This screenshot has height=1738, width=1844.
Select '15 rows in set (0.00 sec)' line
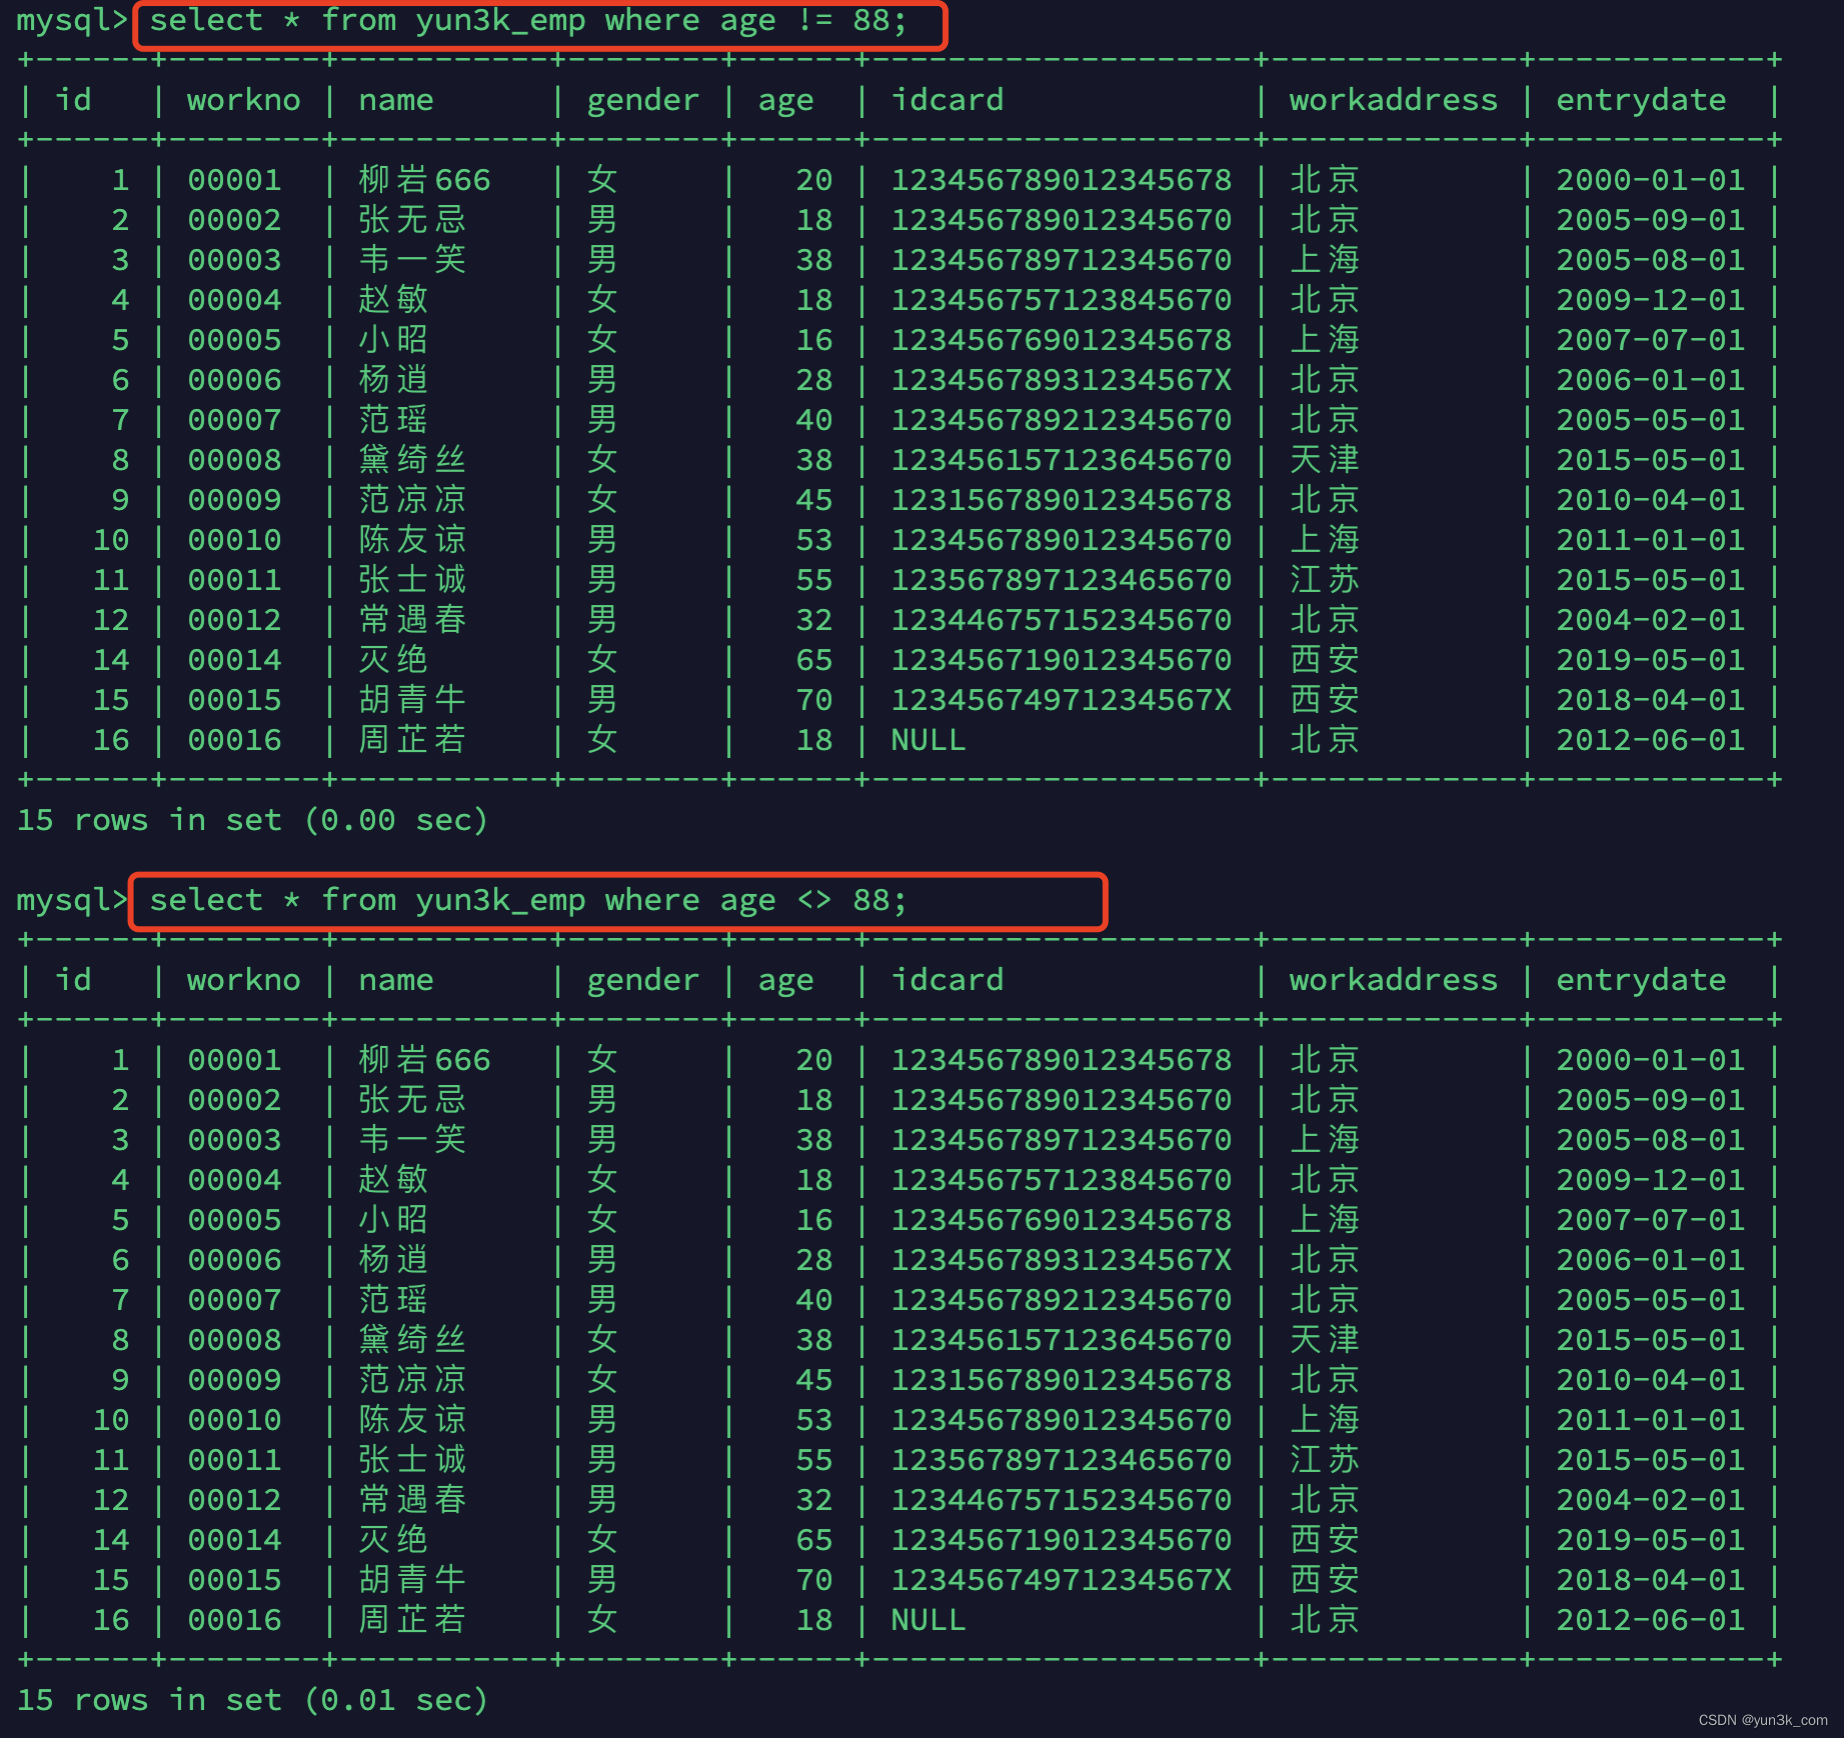click(252, 820)
